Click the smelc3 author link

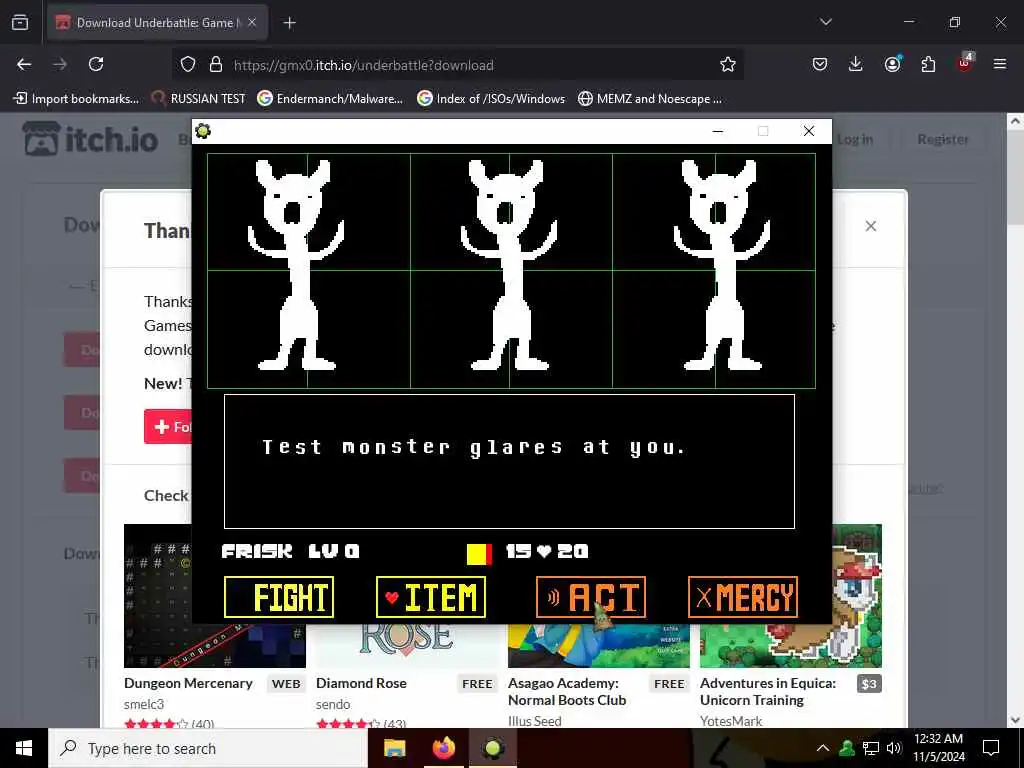click(144, 705)
